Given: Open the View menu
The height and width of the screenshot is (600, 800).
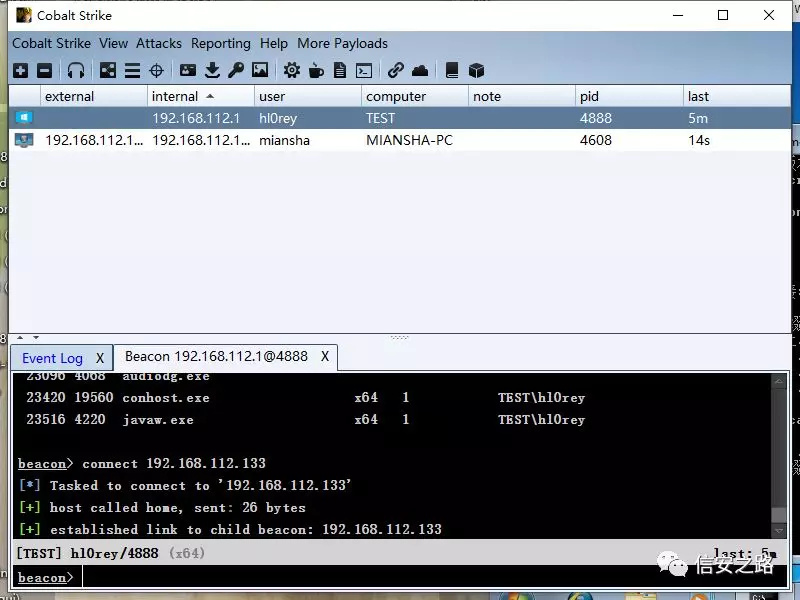Looking at the screenshot, I should point(113,43).
